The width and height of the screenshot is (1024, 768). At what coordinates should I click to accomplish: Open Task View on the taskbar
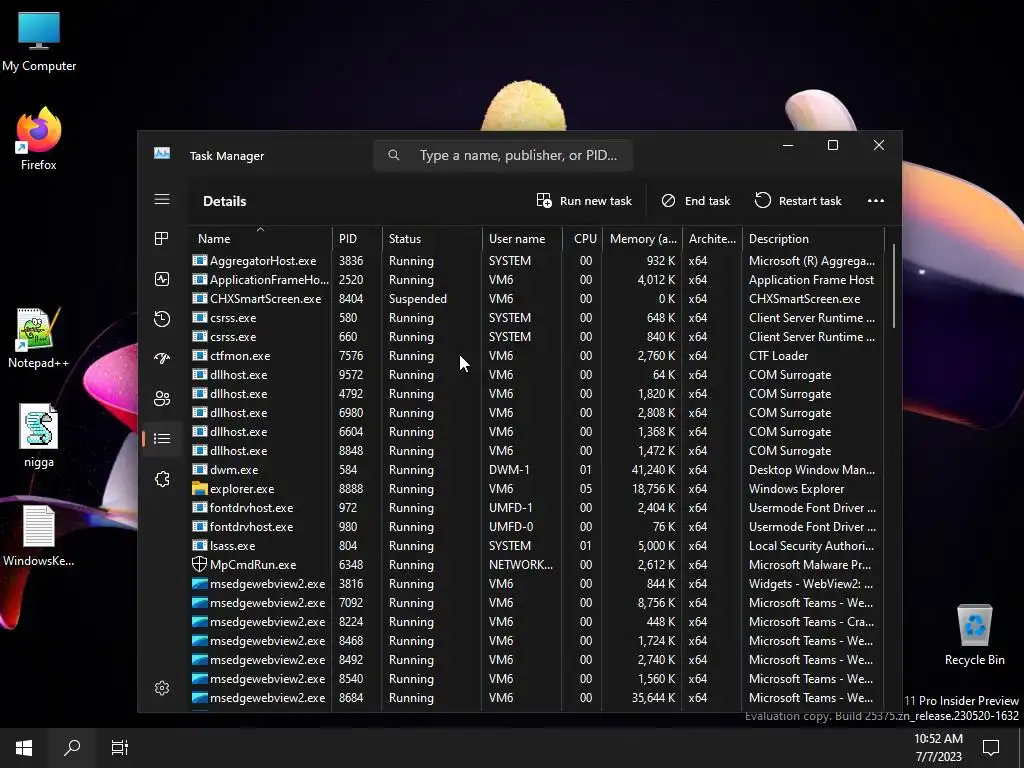pyautogui.click(x=120, y=747)
